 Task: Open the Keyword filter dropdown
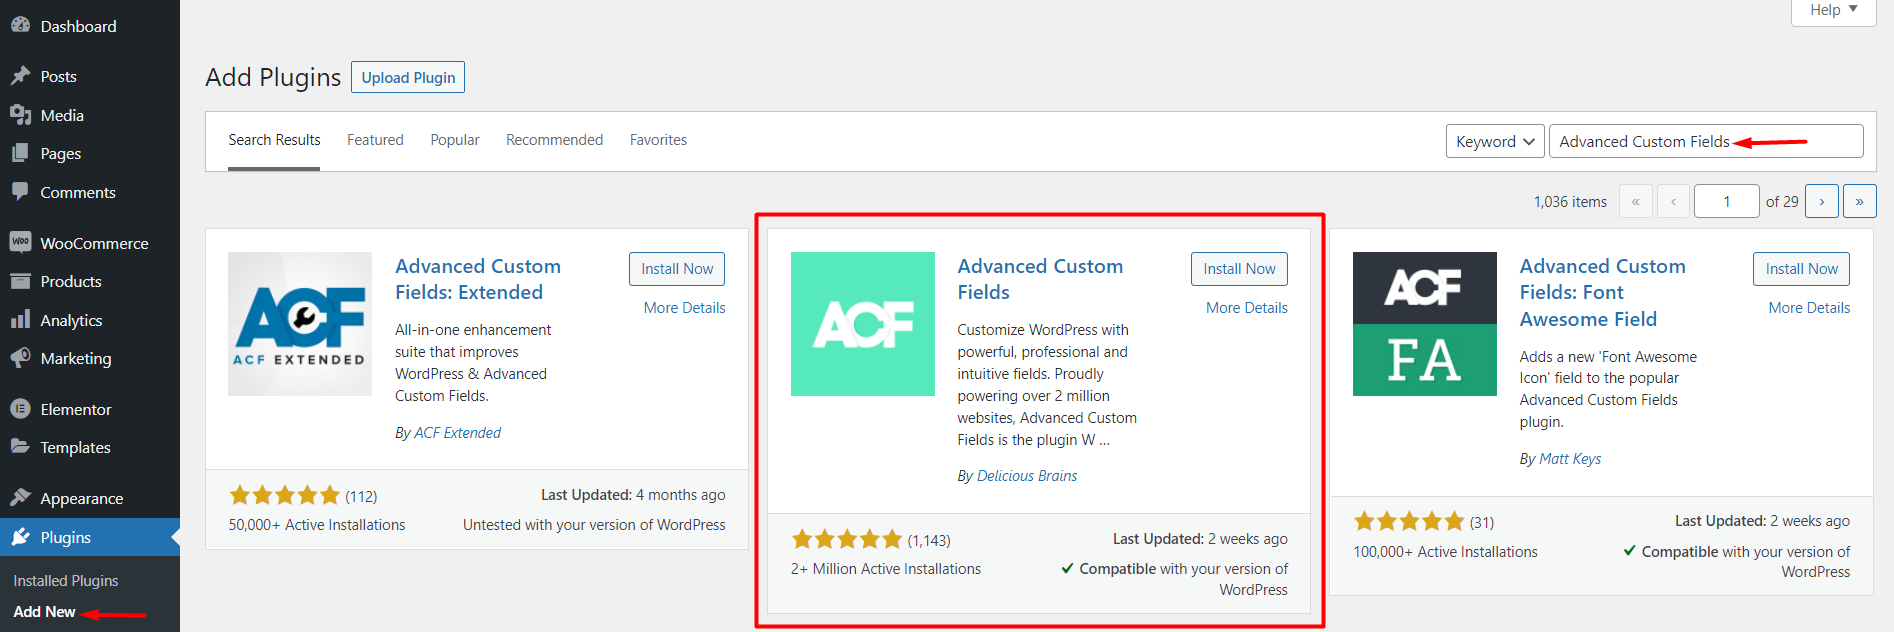pyautogui.click(x=1494, y=141)
